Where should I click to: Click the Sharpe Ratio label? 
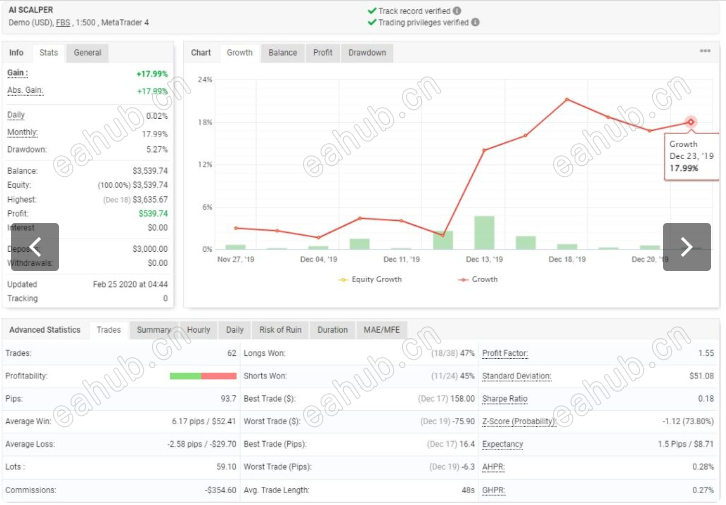point(505,399)
